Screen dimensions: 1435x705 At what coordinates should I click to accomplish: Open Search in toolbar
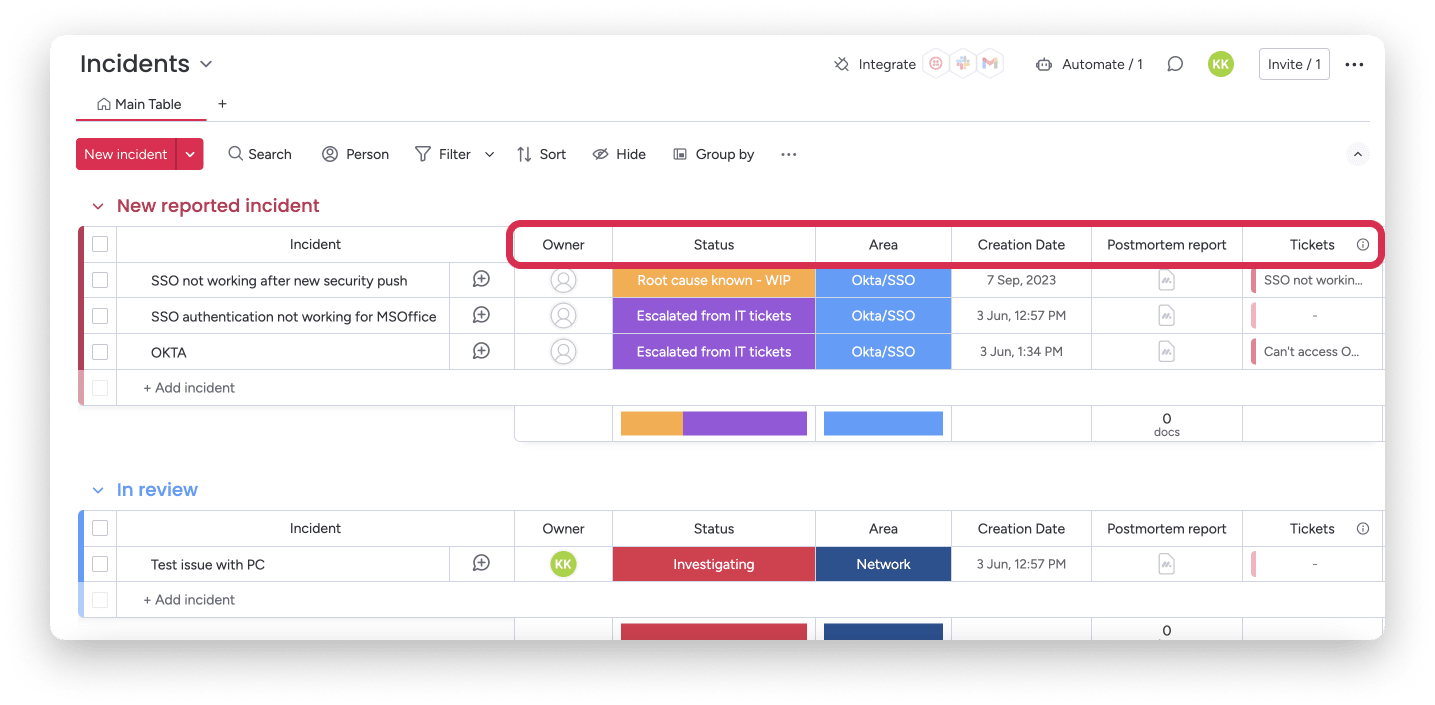coord(260,154)
